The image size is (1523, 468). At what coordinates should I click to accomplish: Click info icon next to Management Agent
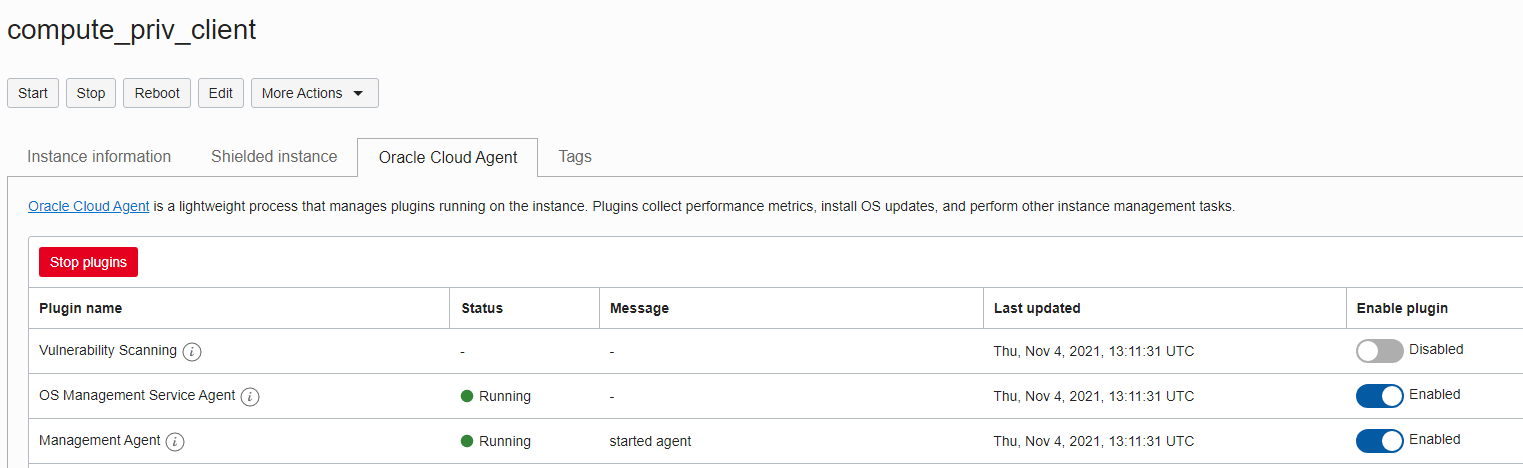click(x=175, y=442)
